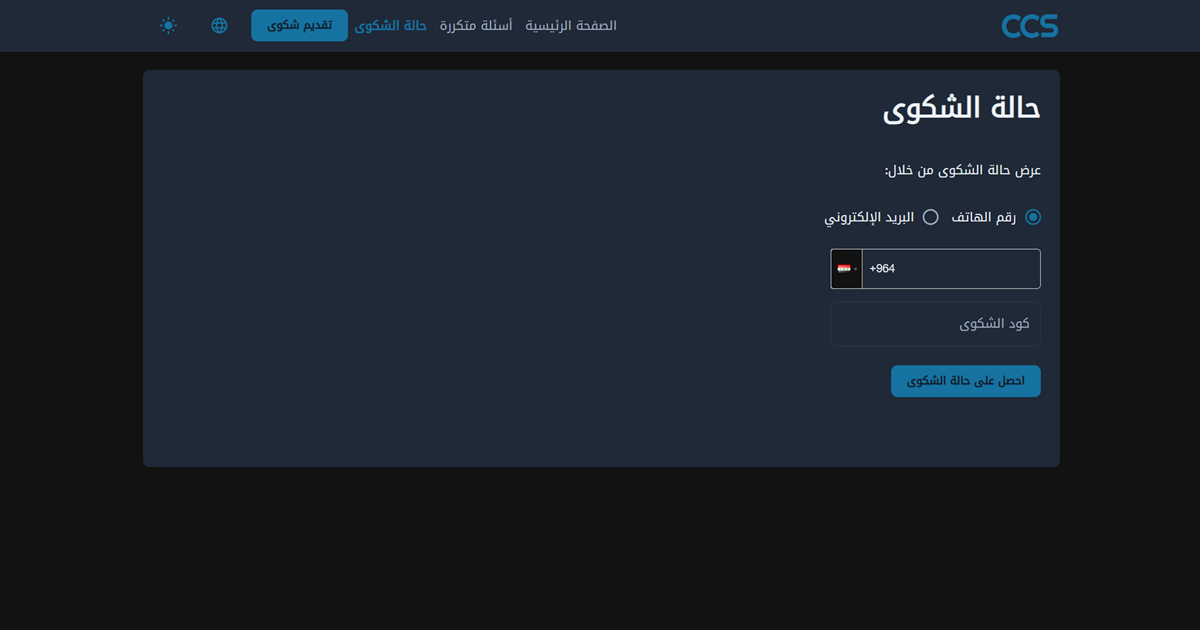This screenshot has width=1200, height=630.
Task: Click the حالة الشكوى page heading
Action: coord(961,109)
